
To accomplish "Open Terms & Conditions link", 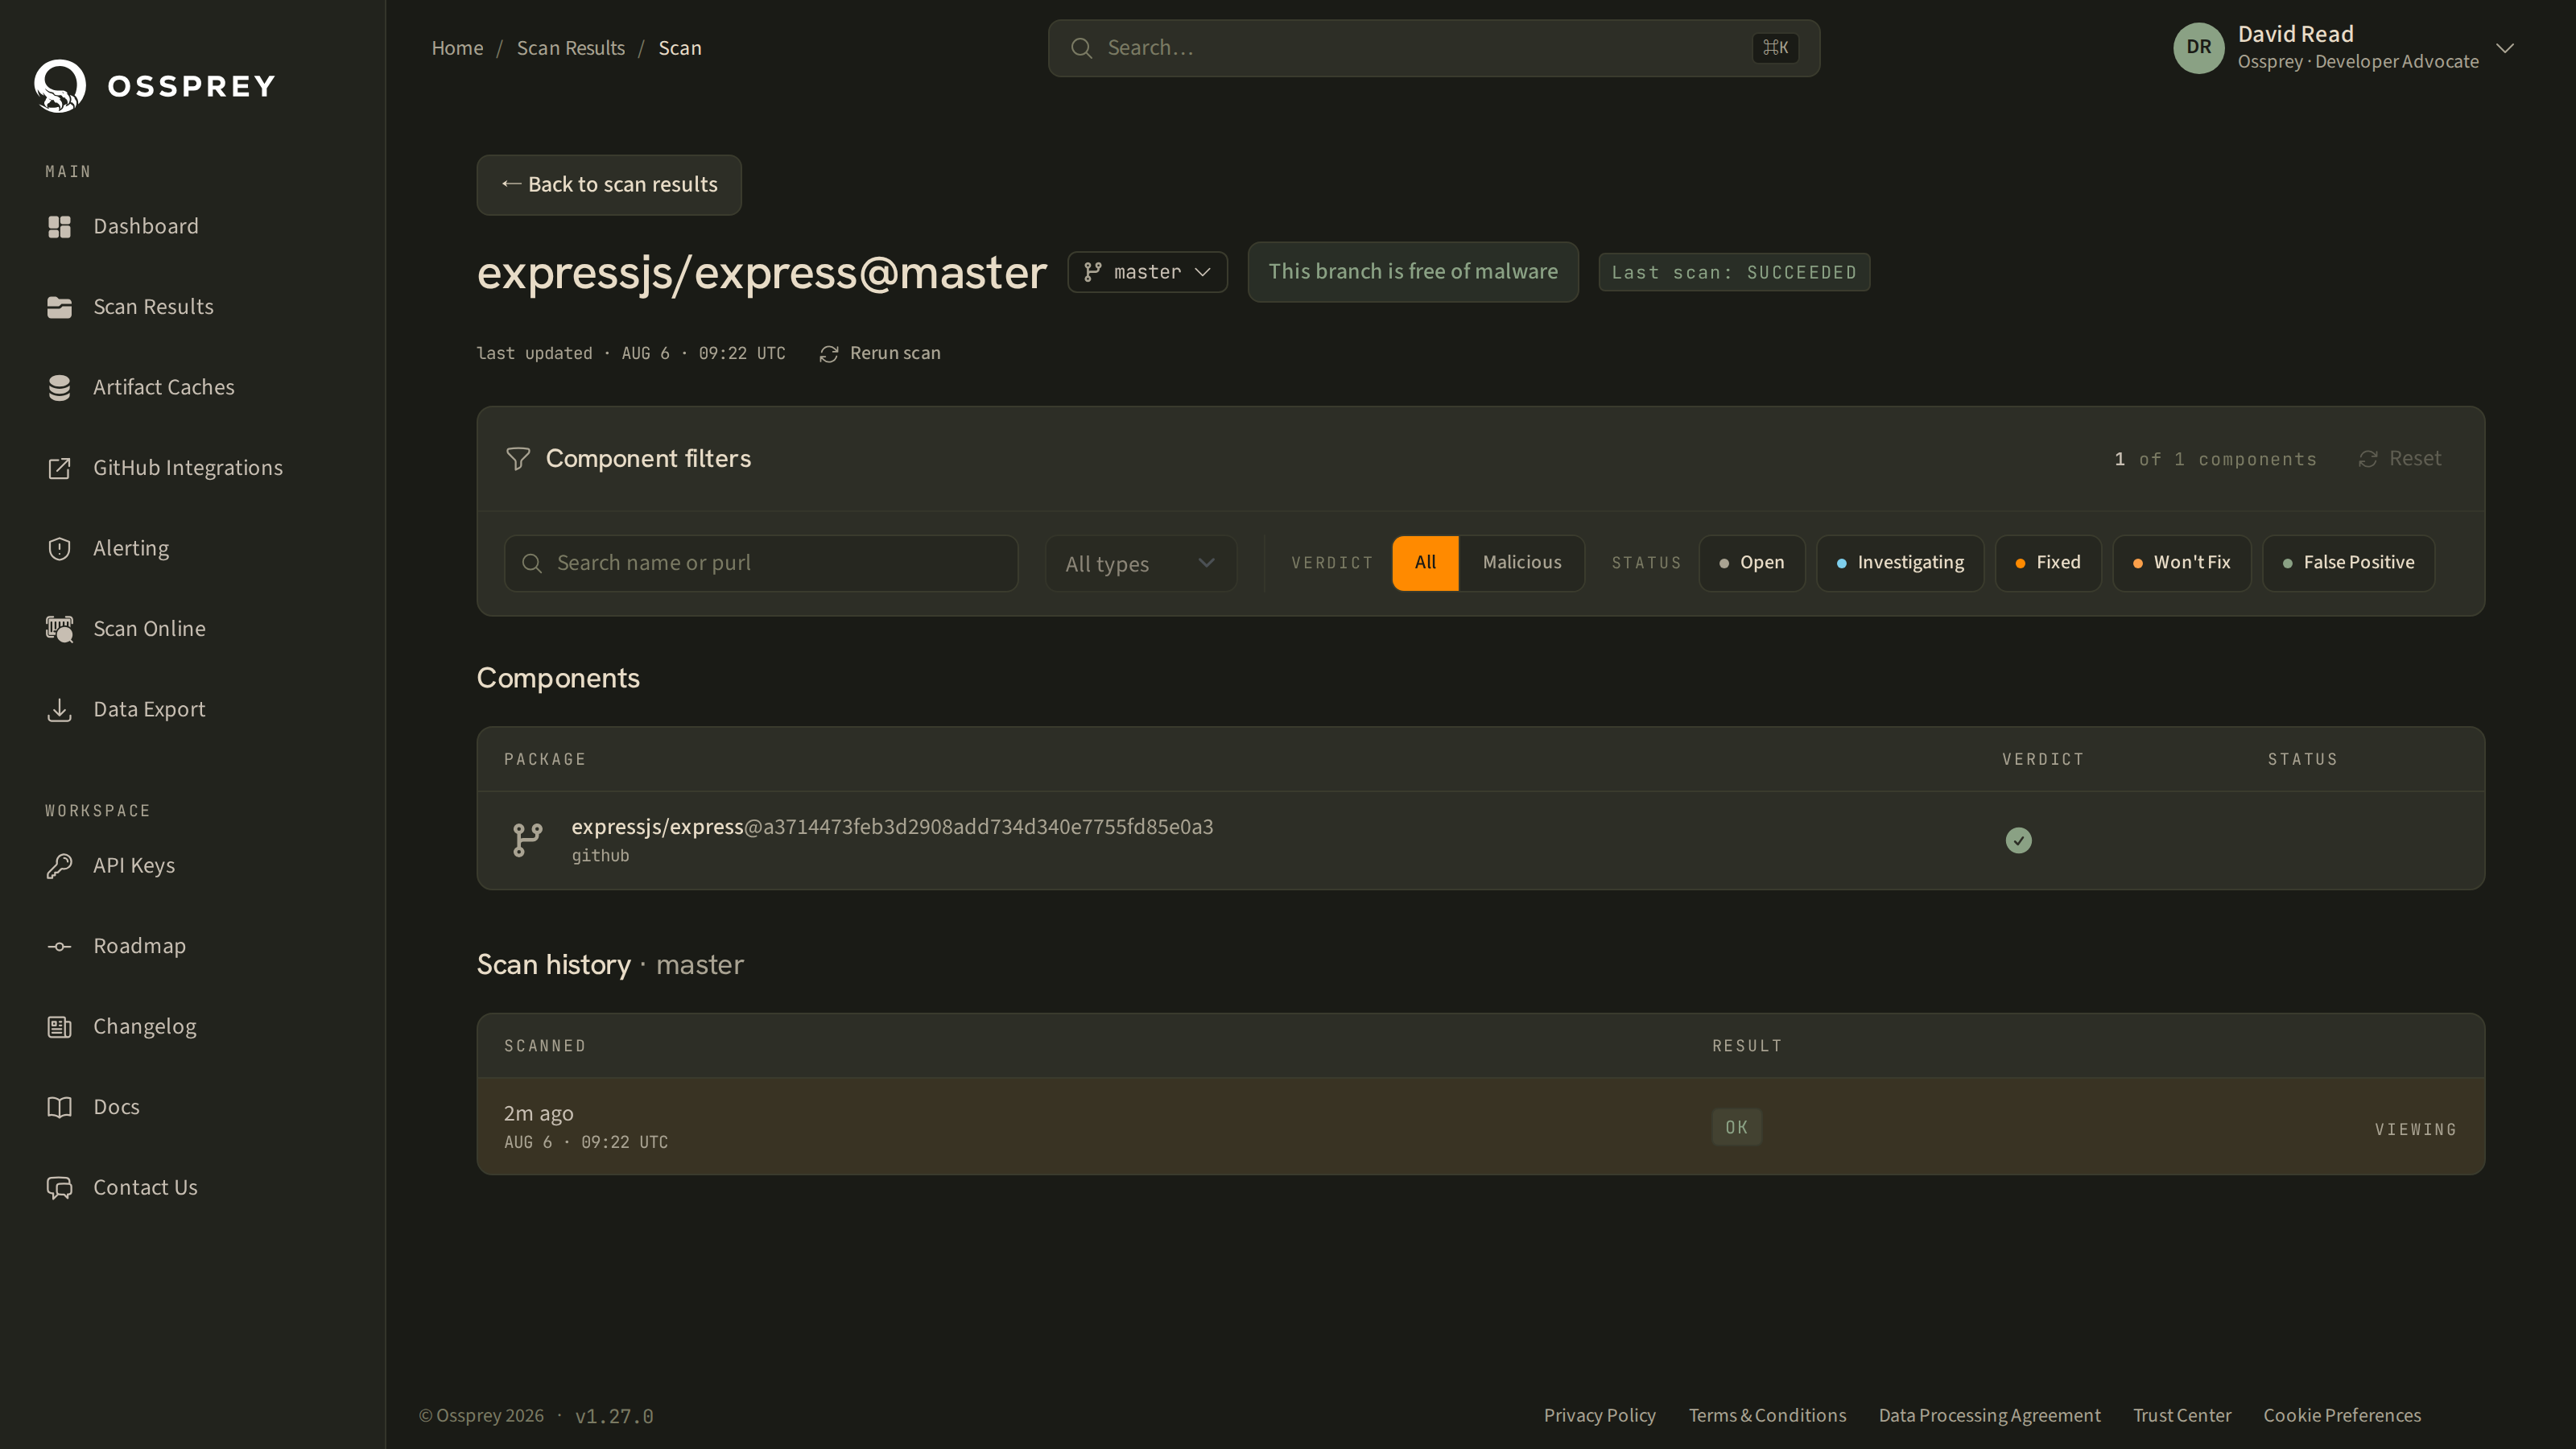I will click(x=1767, y=1415).
